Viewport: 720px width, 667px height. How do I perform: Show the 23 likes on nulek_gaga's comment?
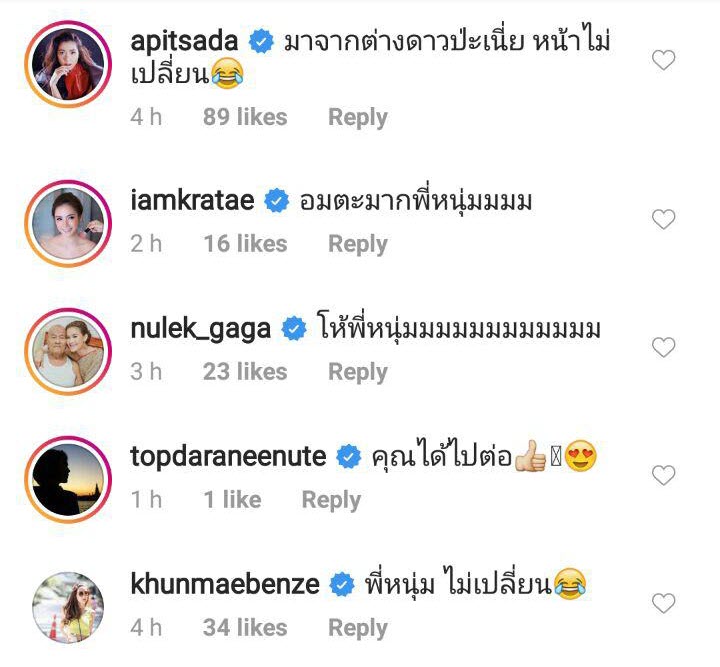pyautogui.click(x=244, y=372)
